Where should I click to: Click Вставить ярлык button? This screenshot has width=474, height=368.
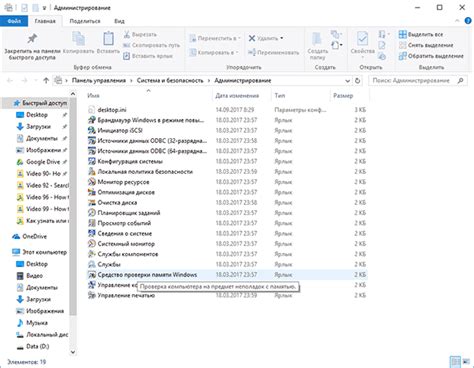(148, 56)
